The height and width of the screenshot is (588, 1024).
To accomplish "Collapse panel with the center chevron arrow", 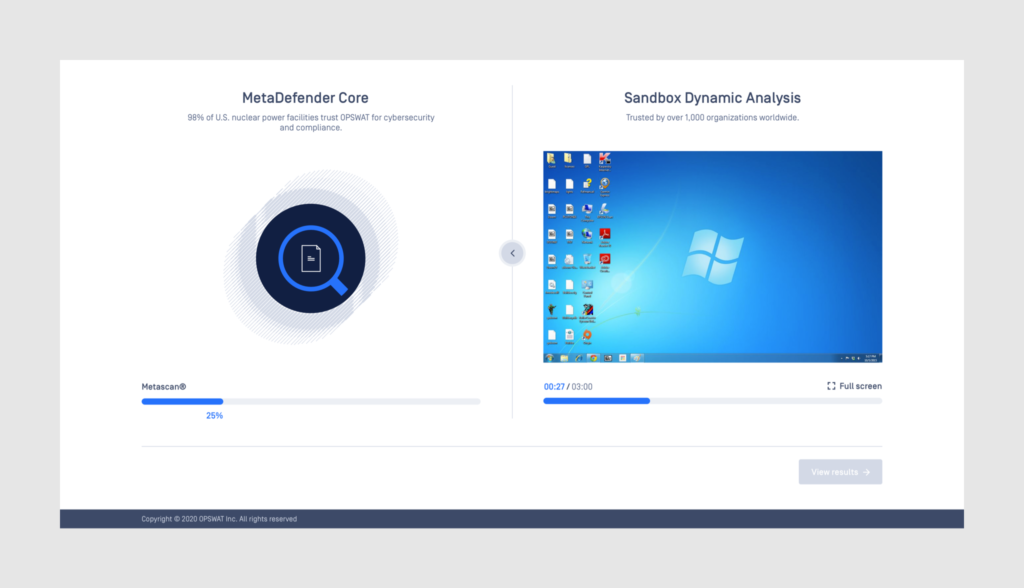I will pyautogui.click(x=512, y=253).
